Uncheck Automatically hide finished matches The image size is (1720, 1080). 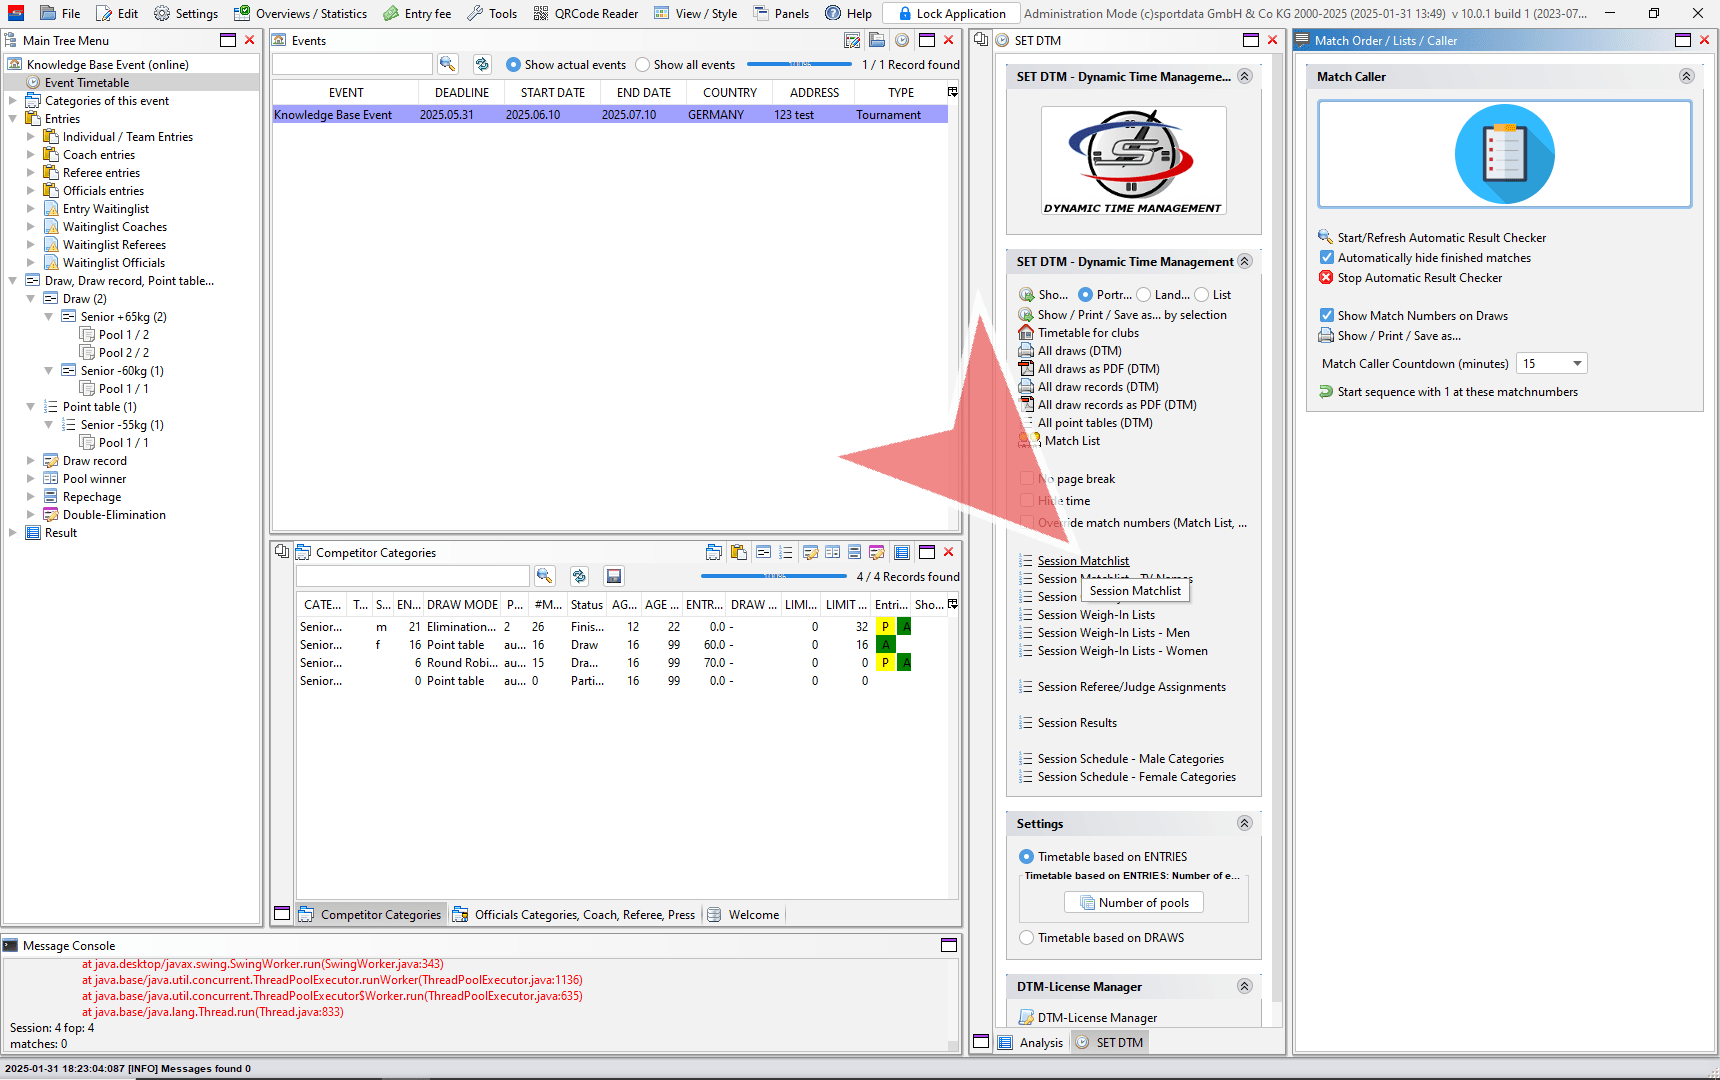pyautogui.click(x=1327, y=258)
